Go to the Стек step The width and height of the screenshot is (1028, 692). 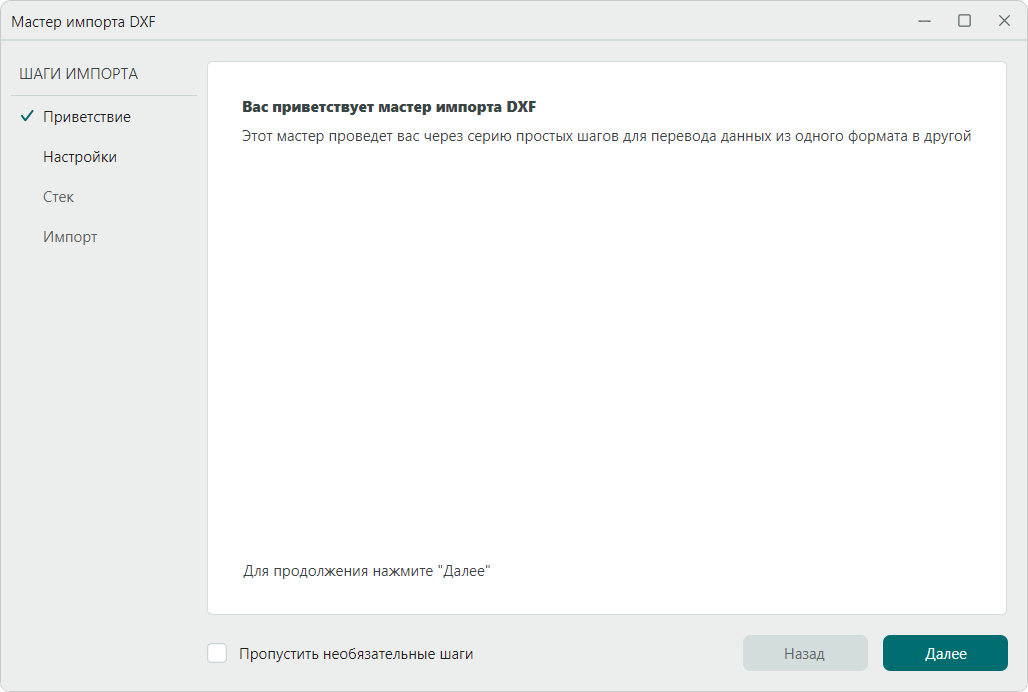[x=58, y=197]
